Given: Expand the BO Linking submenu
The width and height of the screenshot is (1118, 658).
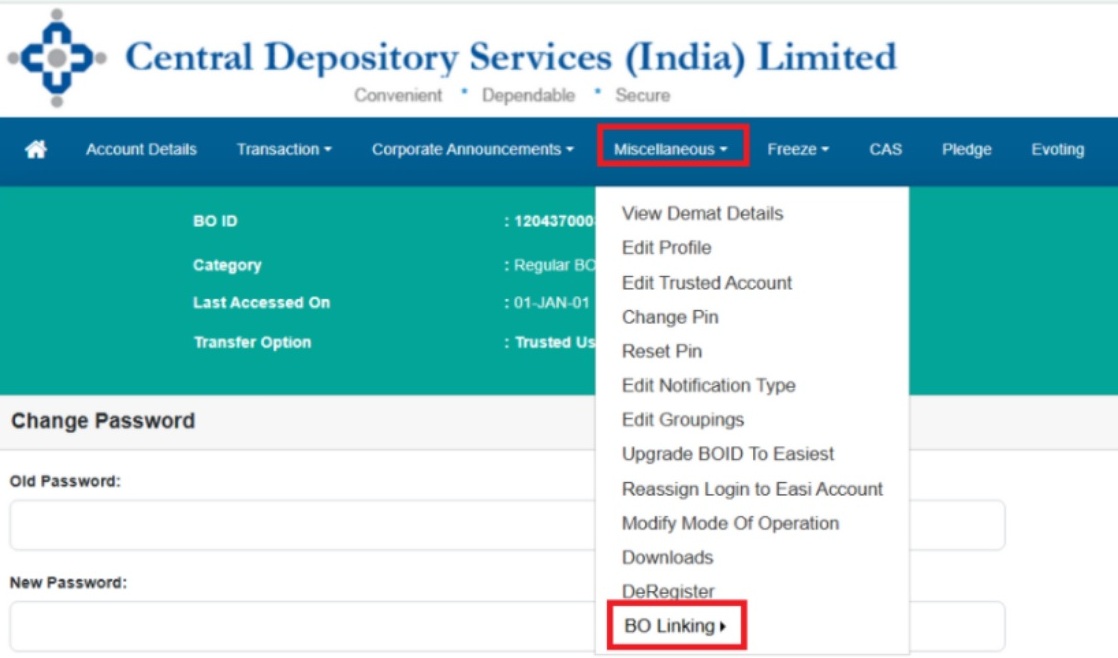Looking at the screenshot, I should (675, 627).
